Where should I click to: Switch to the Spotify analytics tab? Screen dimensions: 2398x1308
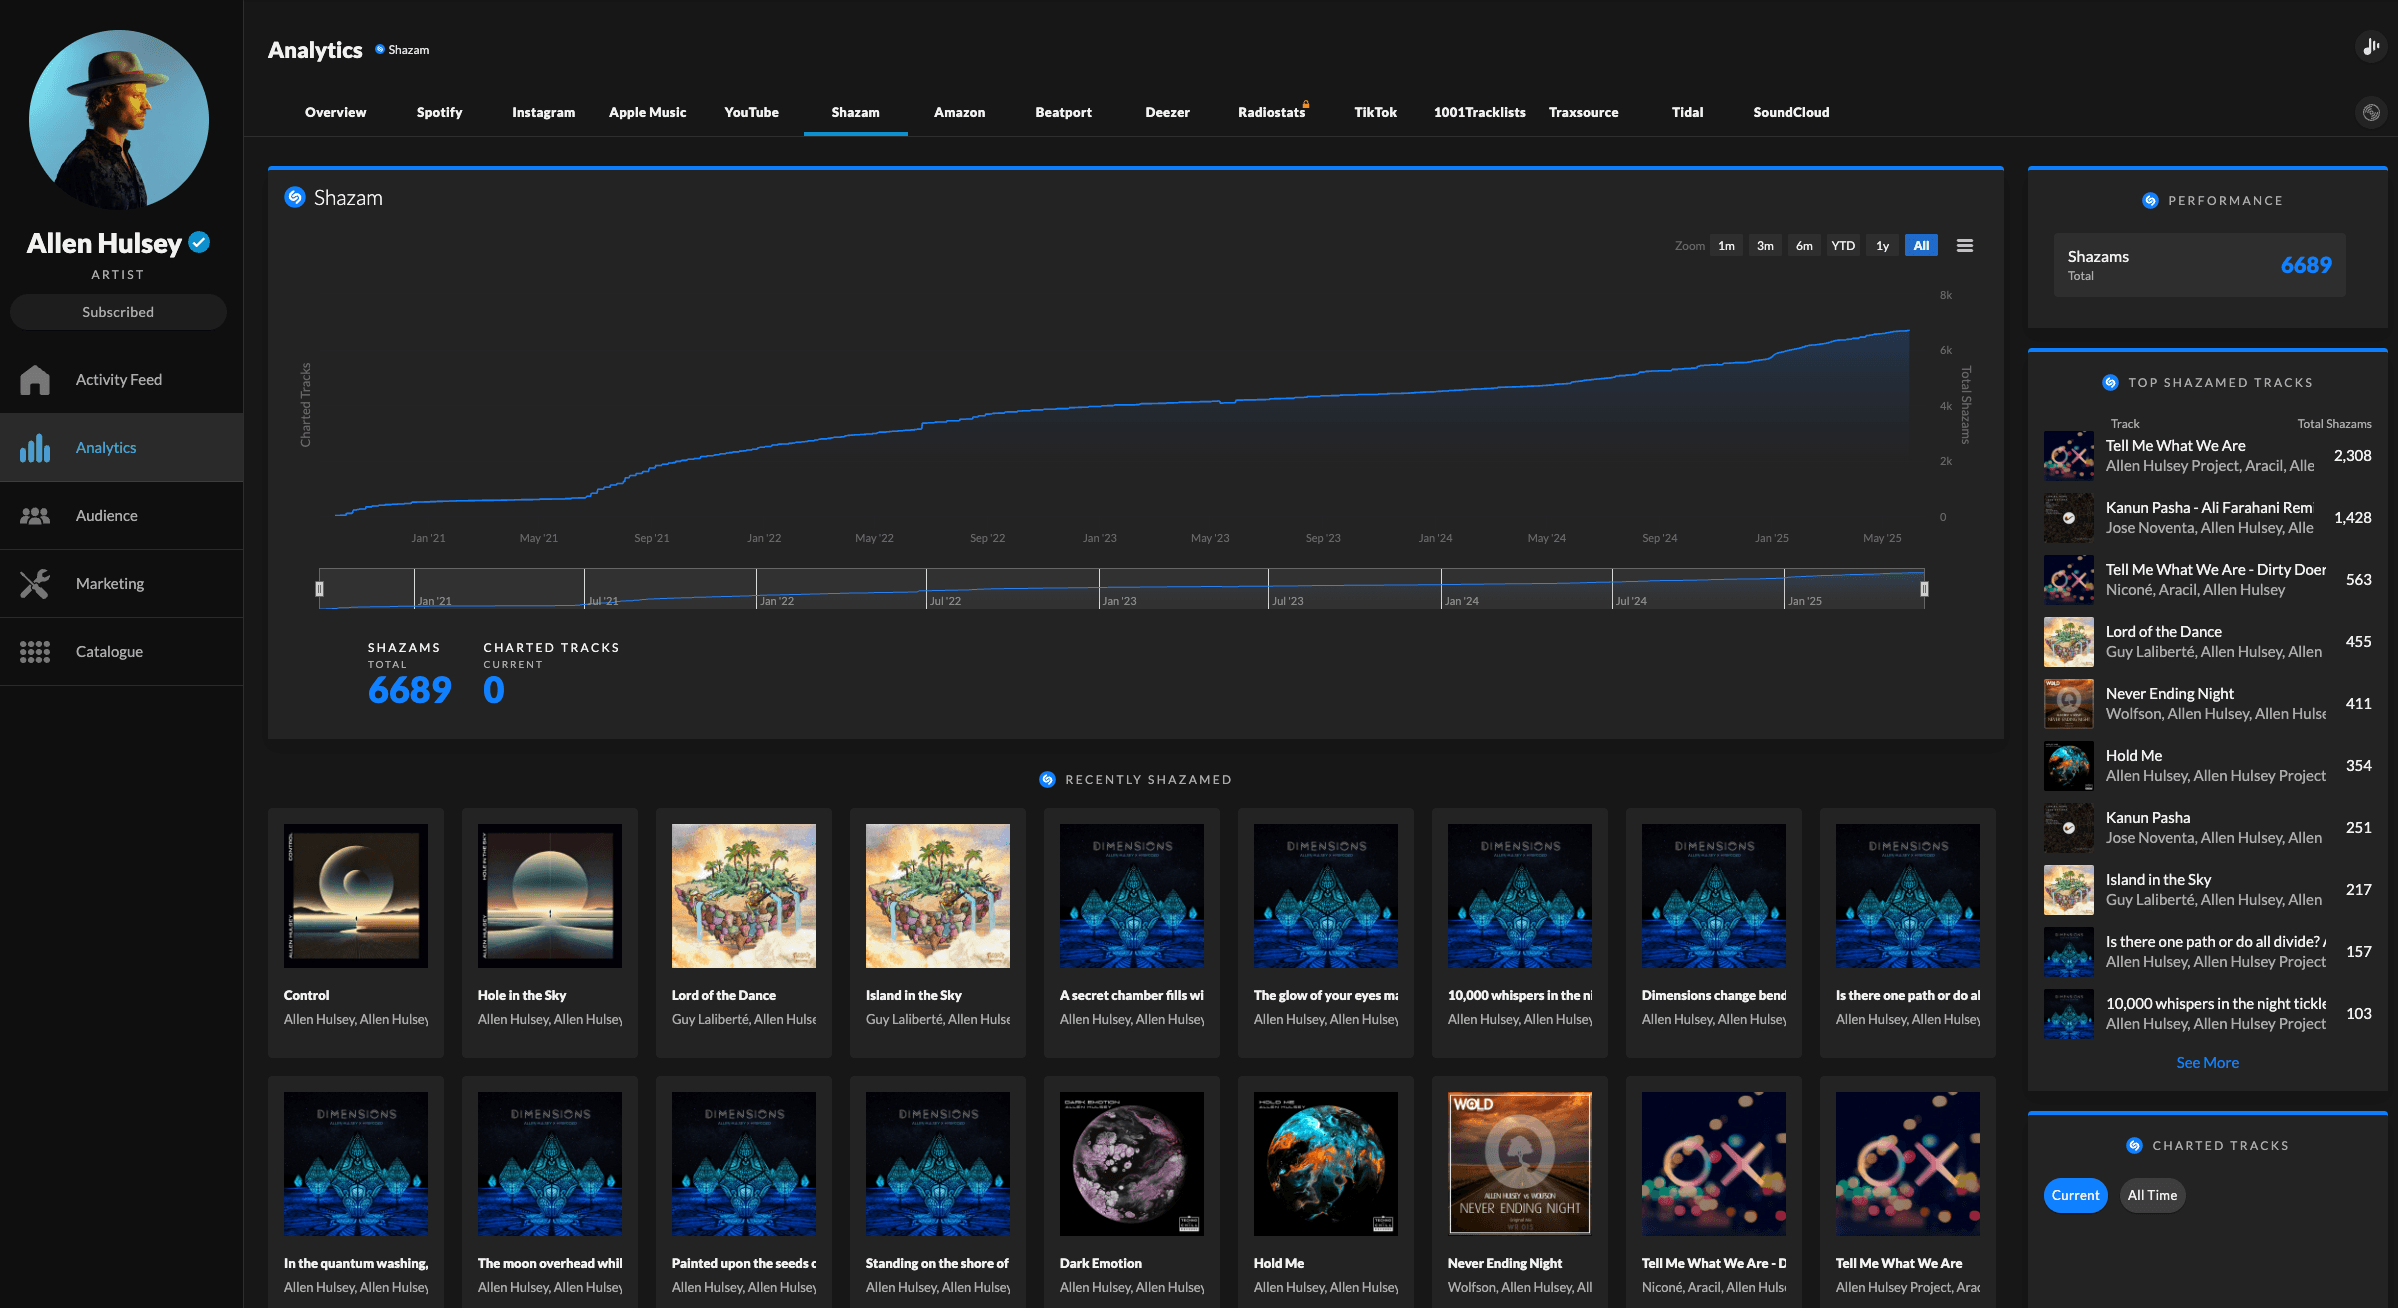(x=439, y=112)
